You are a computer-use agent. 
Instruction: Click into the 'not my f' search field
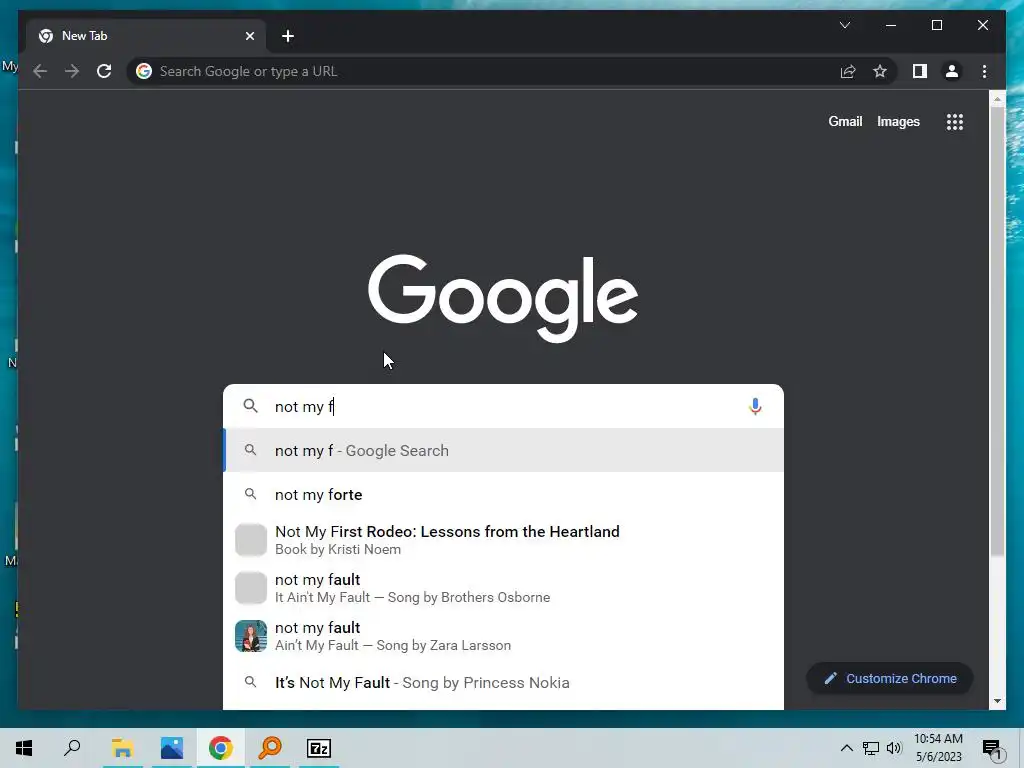[503, 406]
